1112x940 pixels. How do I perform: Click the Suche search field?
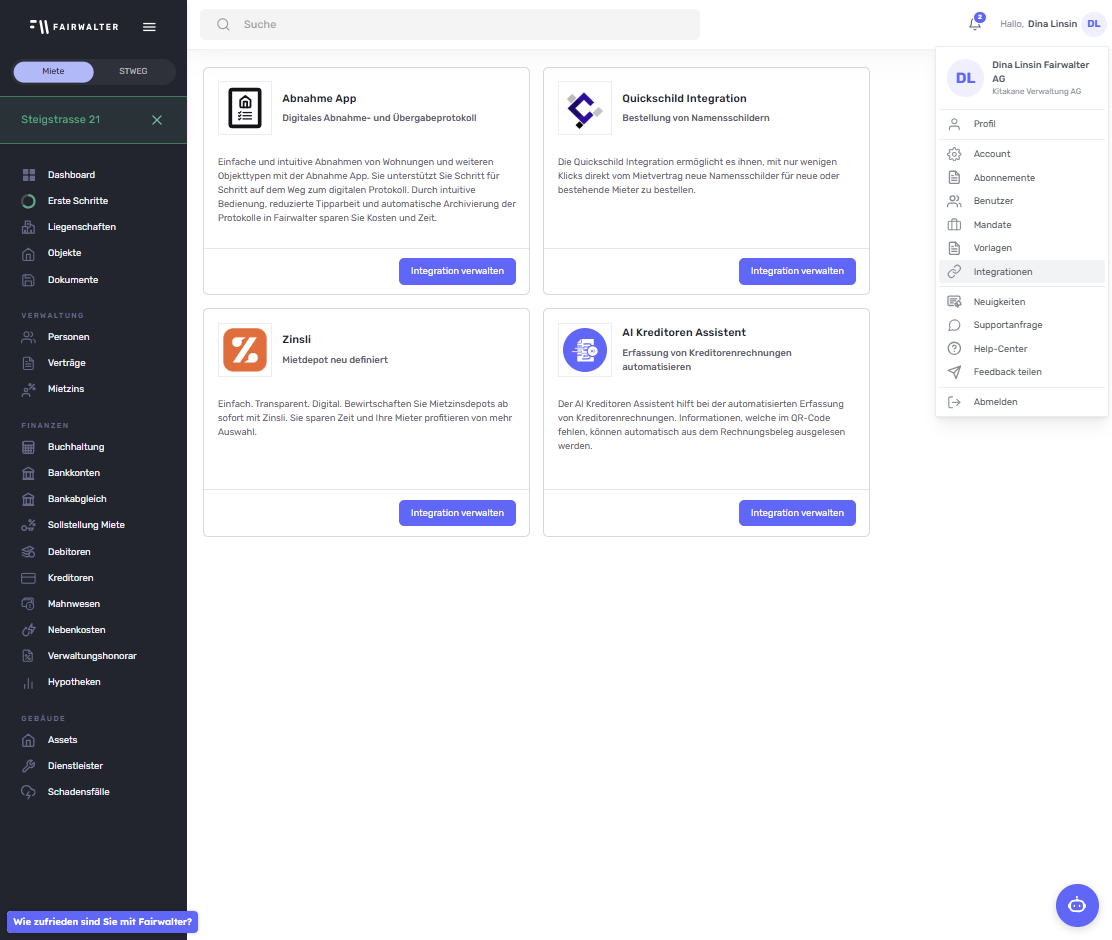coord(448,24)
